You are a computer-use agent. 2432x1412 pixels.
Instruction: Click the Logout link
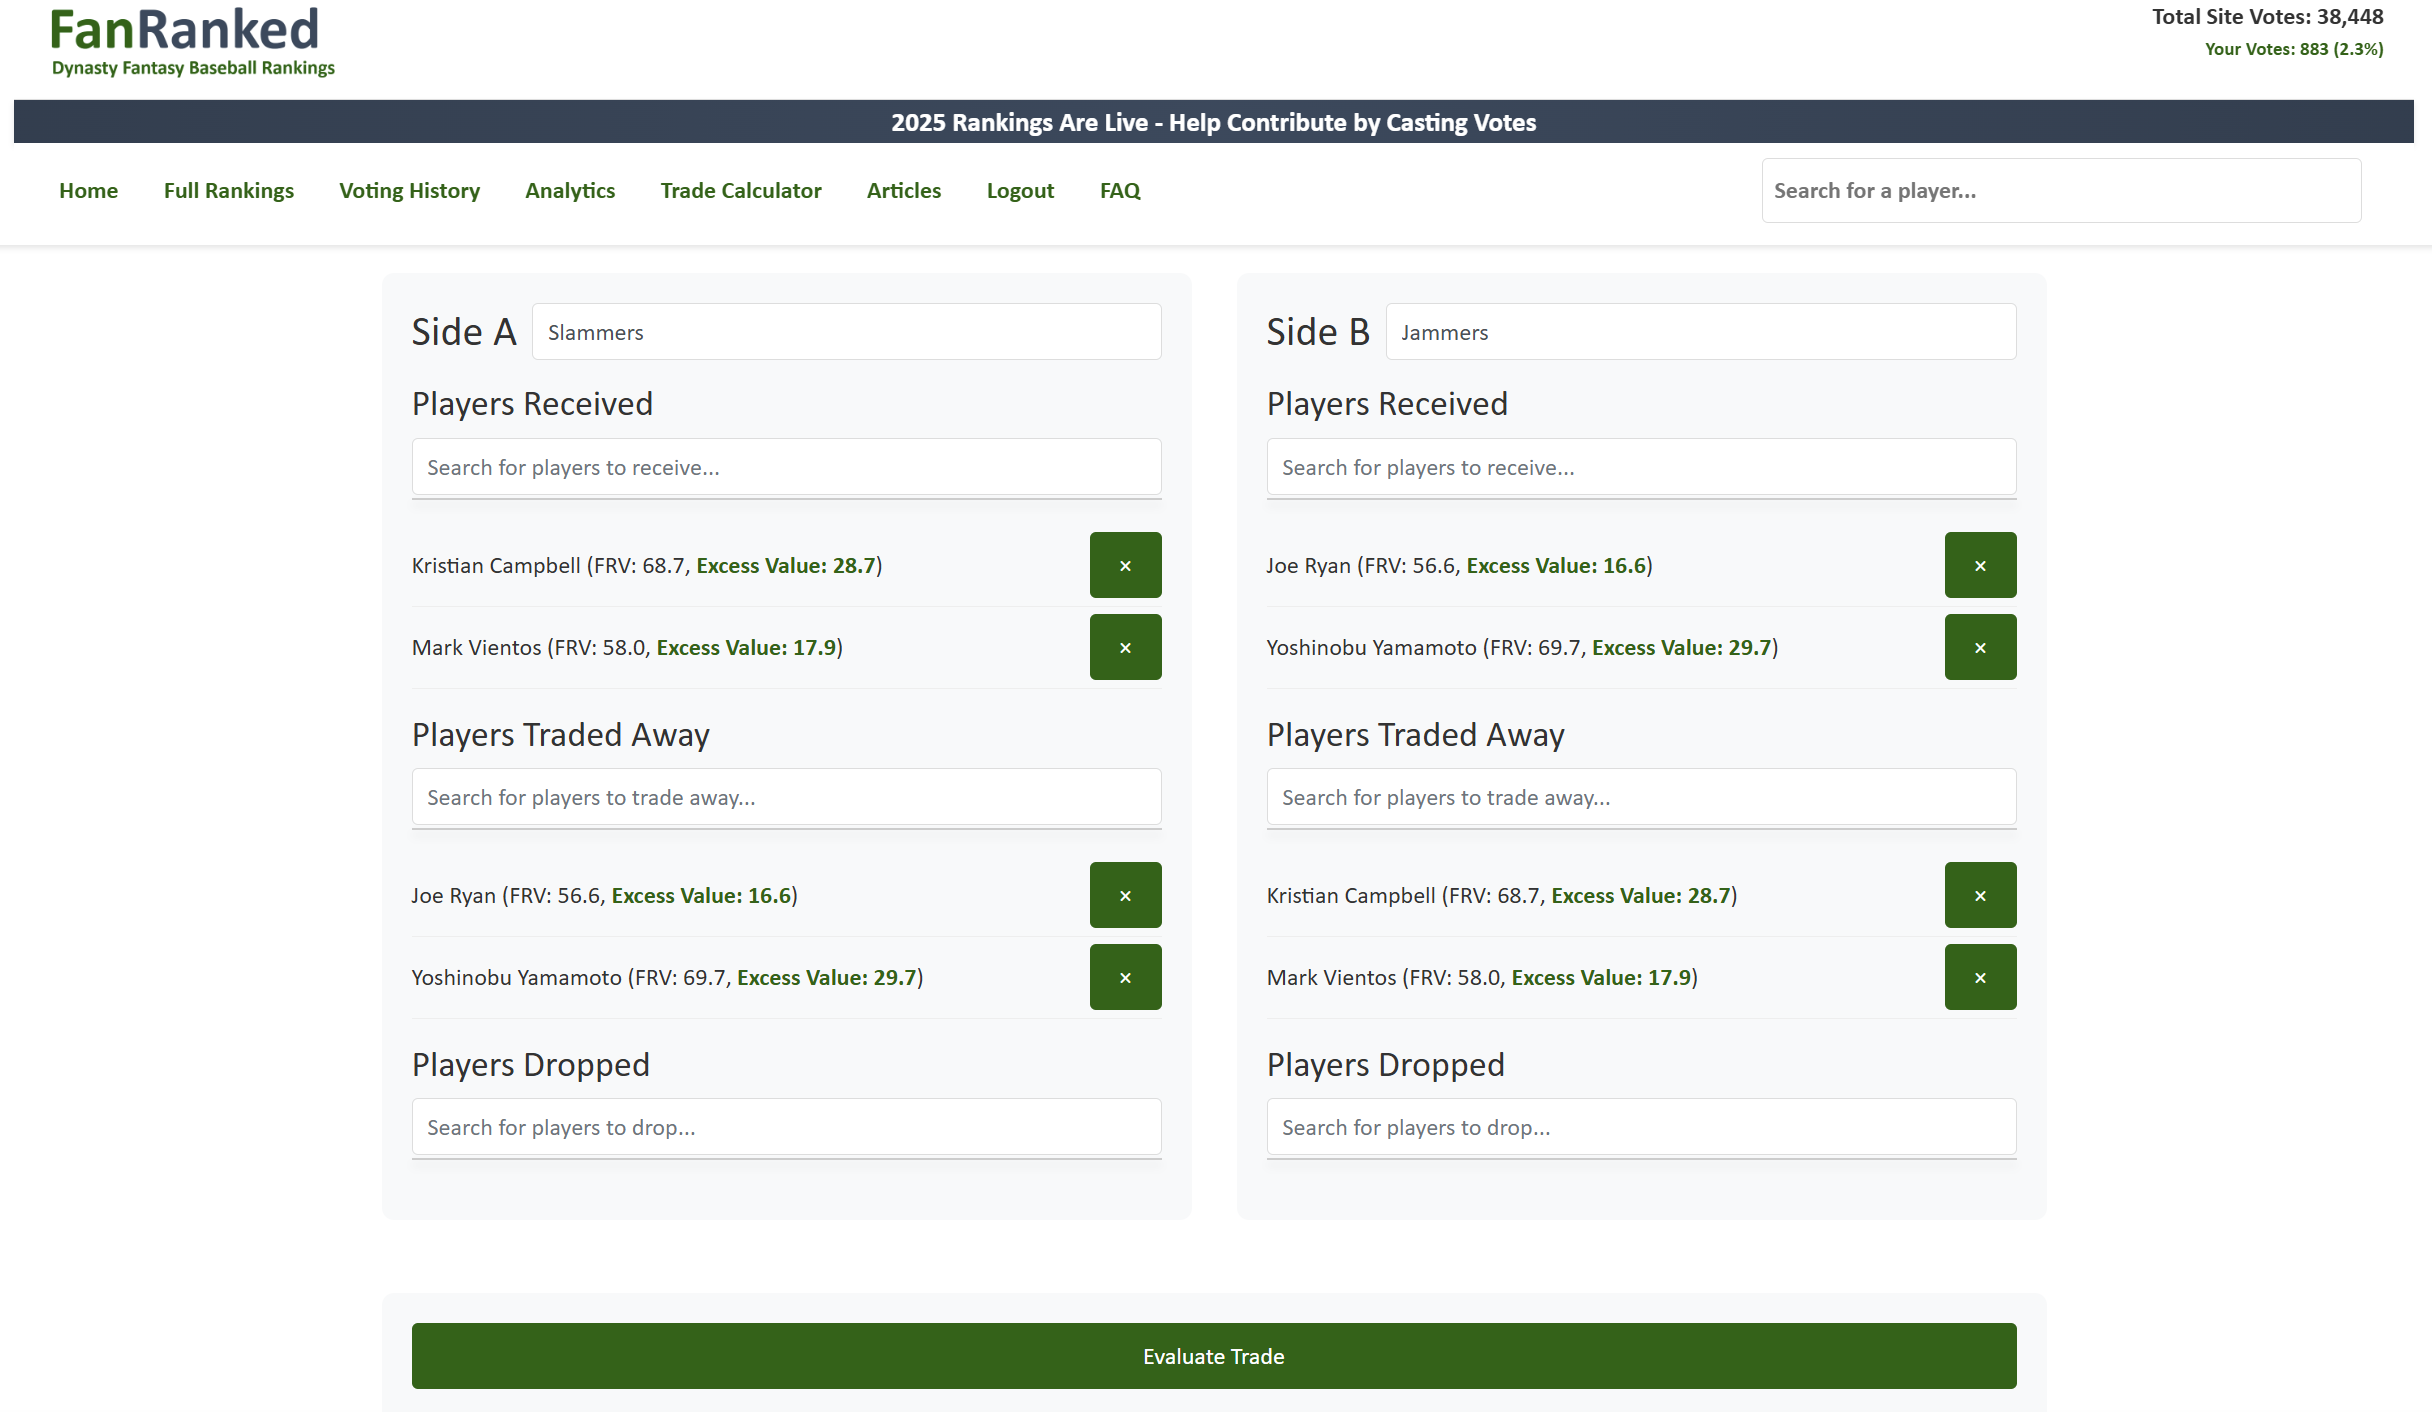1020,190
